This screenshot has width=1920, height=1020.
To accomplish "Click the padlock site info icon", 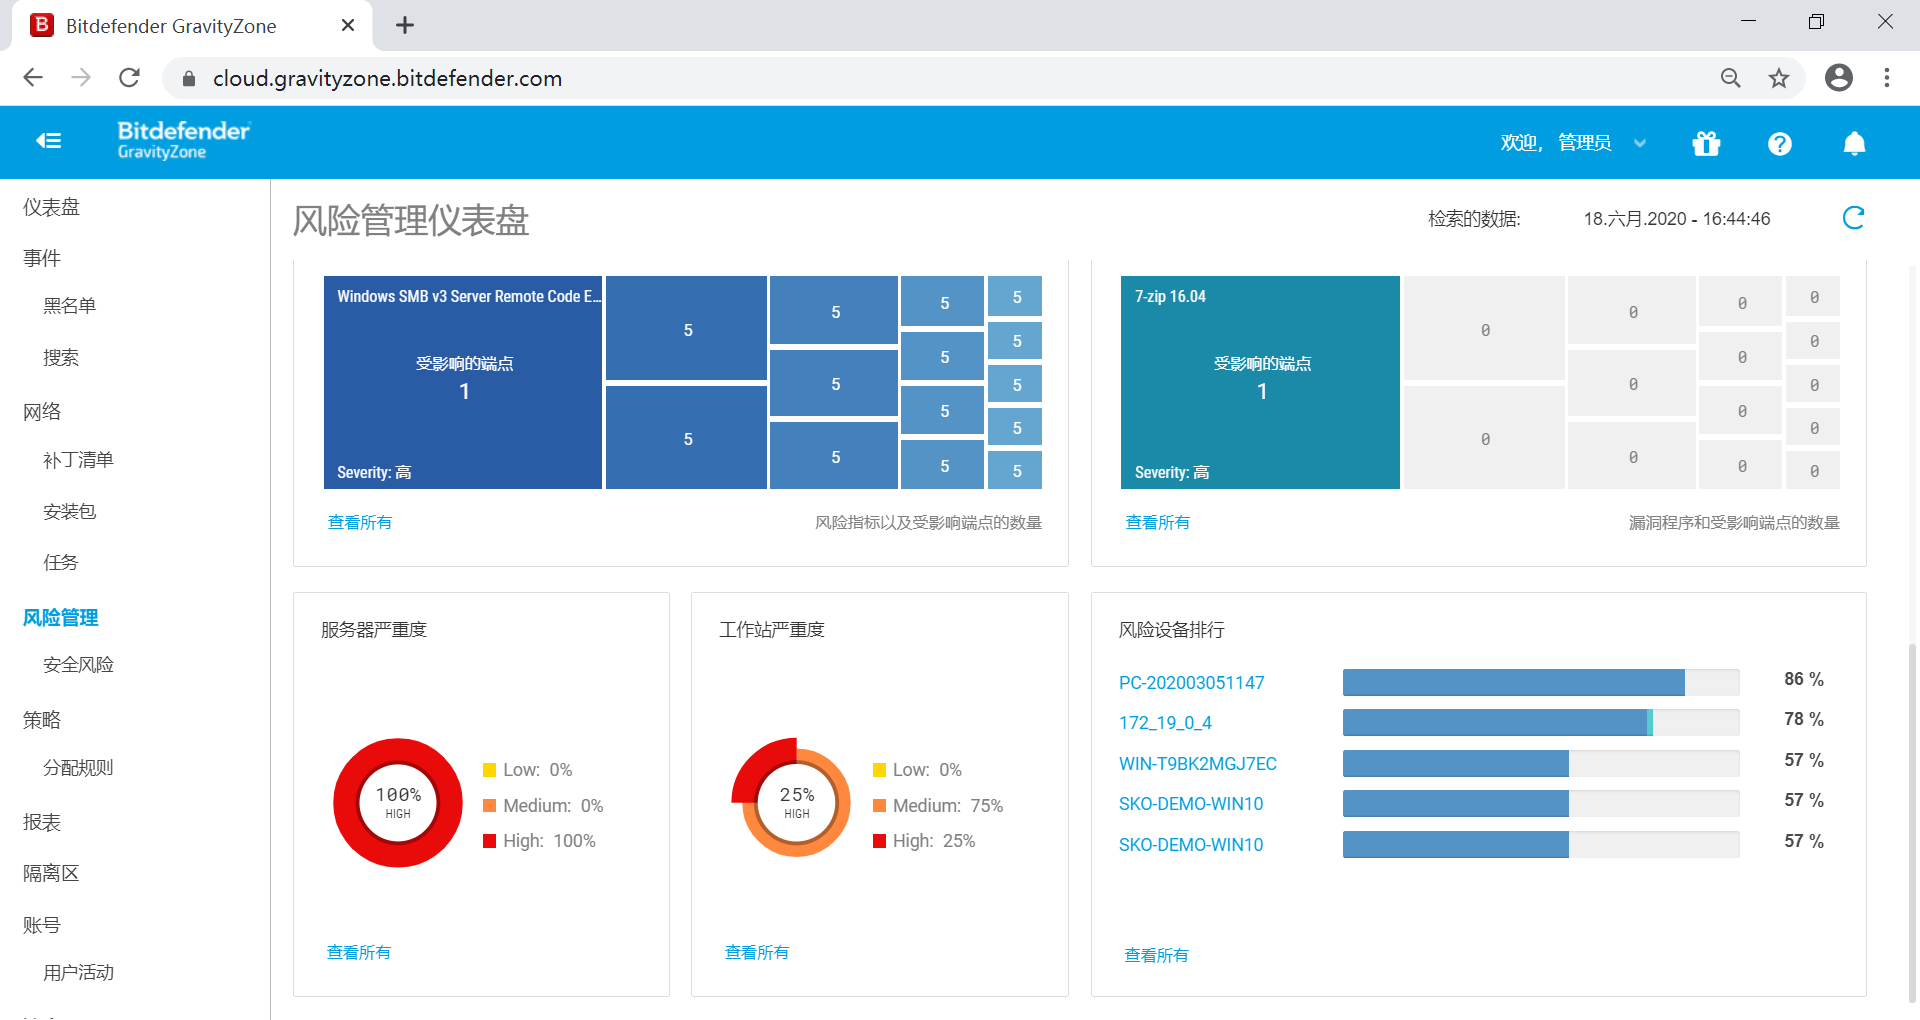I will click(x=189, y=78).
